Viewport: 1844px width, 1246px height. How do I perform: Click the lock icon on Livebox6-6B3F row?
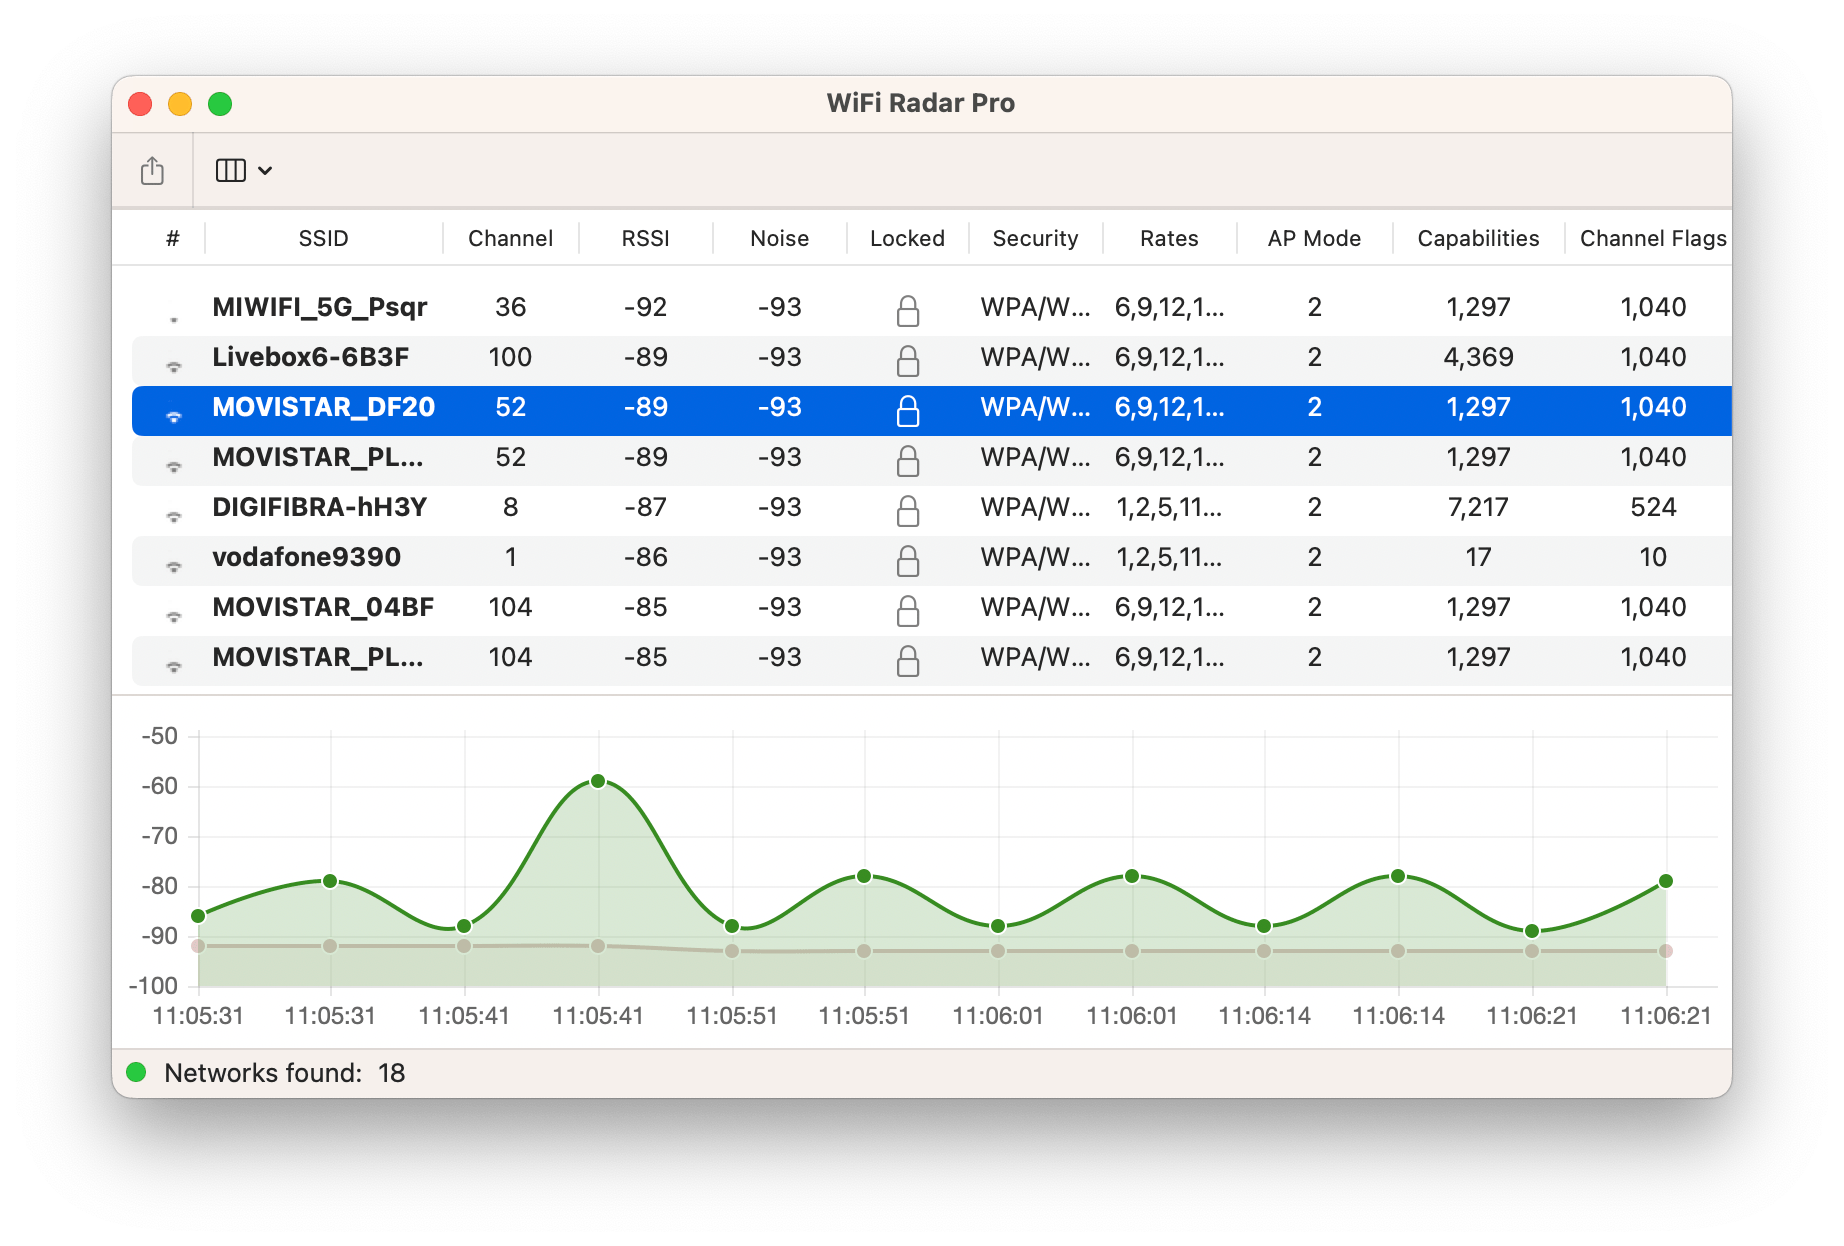click(908, 358)
